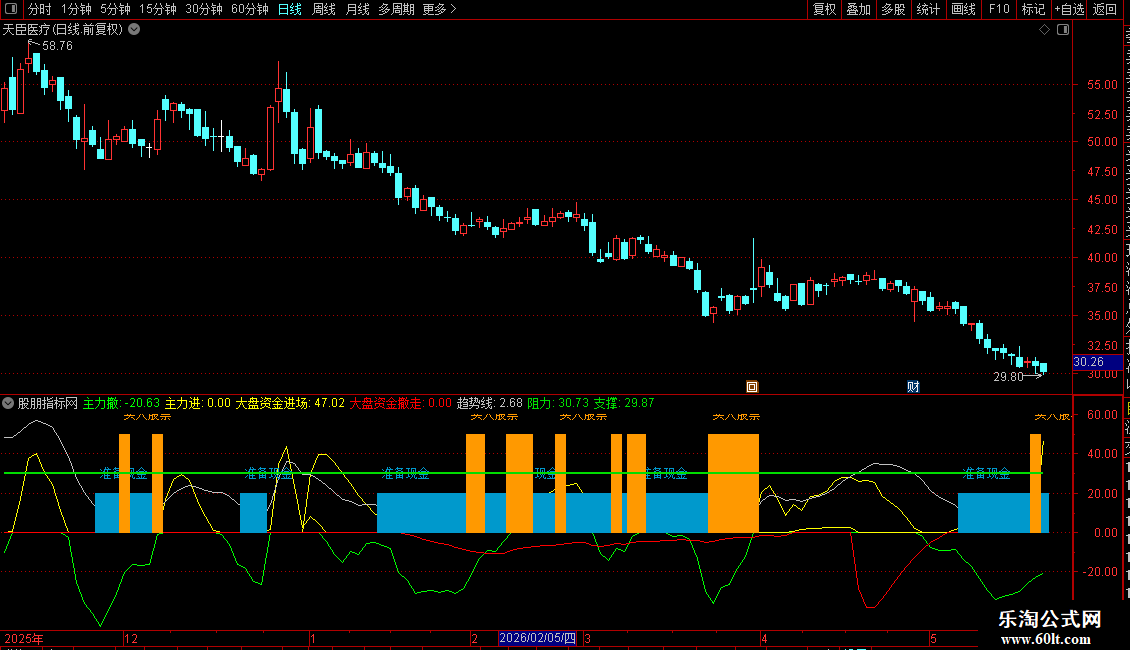This screenshot has width=1130, height=650.
Task: Select the 5分钟 period
Action: click(x=115, y=9)
